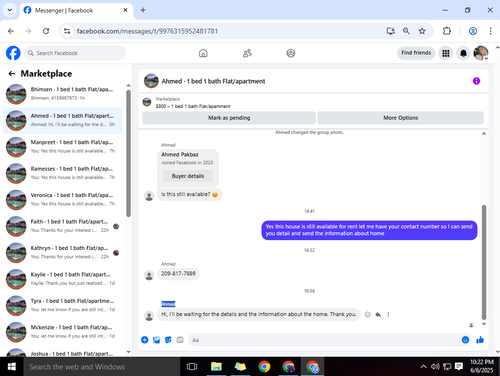This screenshot has width=500, height=376.
Task: Go back from the Marketplace chat list
Action: click(12, 74)
